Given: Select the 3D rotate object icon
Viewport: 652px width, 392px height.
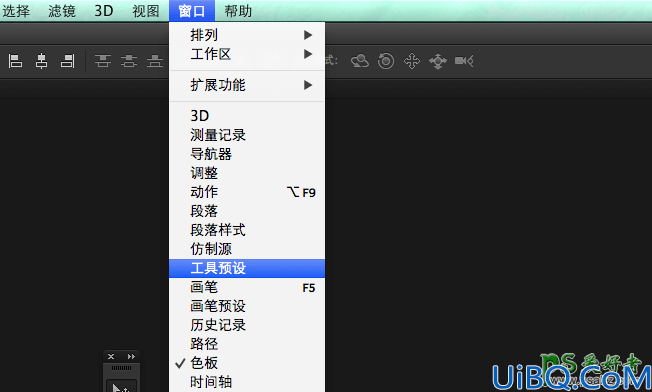Looking at the screenshot, I should pyautogui.click(x=360, y=61).
